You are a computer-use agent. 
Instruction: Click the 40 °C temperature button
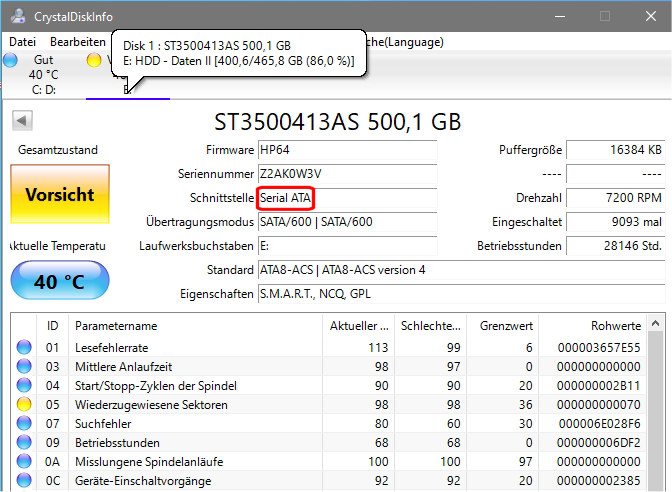point(60,281)
